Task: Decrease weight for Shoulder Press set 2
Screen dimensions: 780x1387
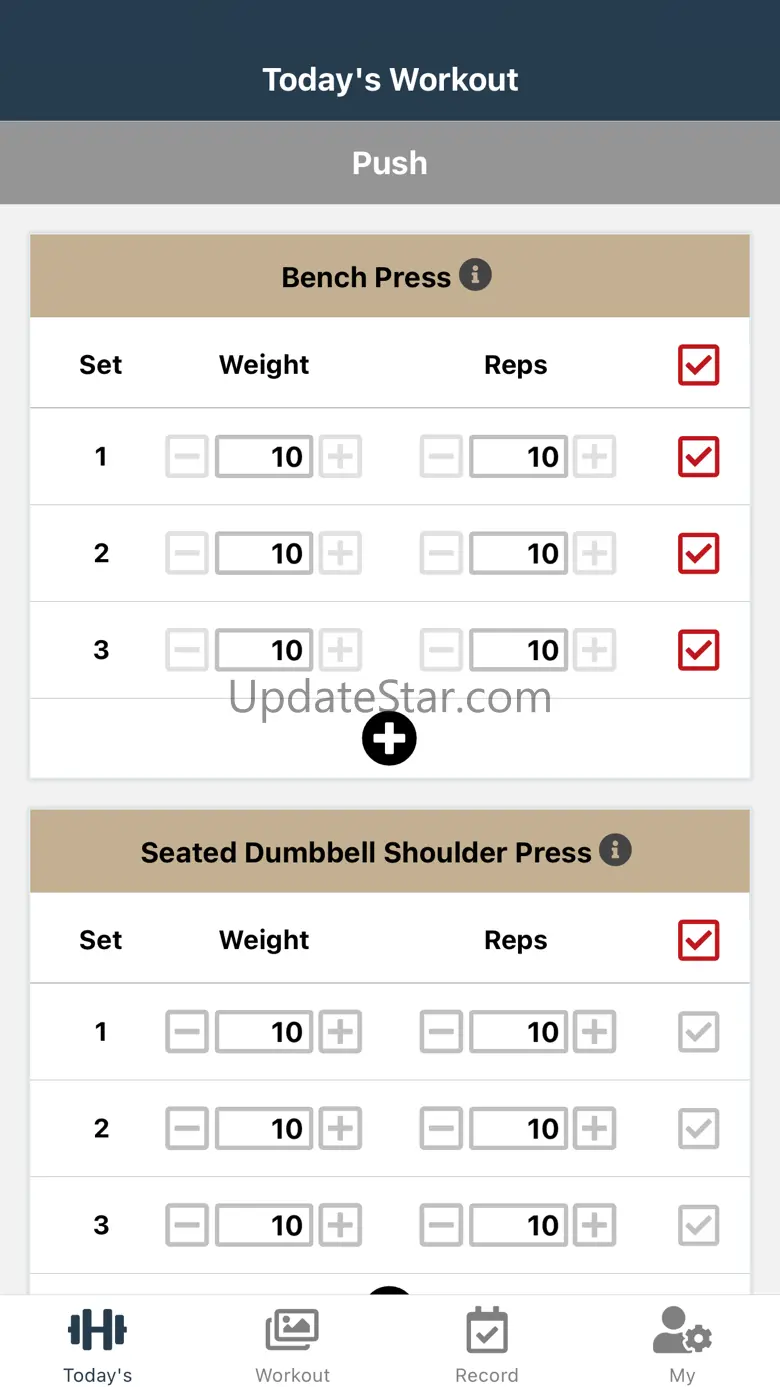Action: point(187,1129)
